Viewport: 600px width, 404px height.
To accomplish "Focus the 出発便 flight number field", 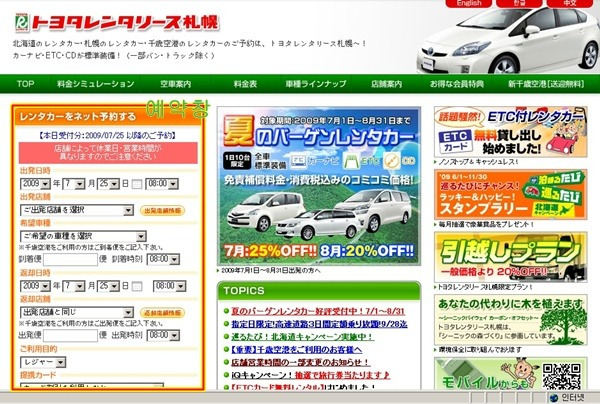I will coord(70,336).
